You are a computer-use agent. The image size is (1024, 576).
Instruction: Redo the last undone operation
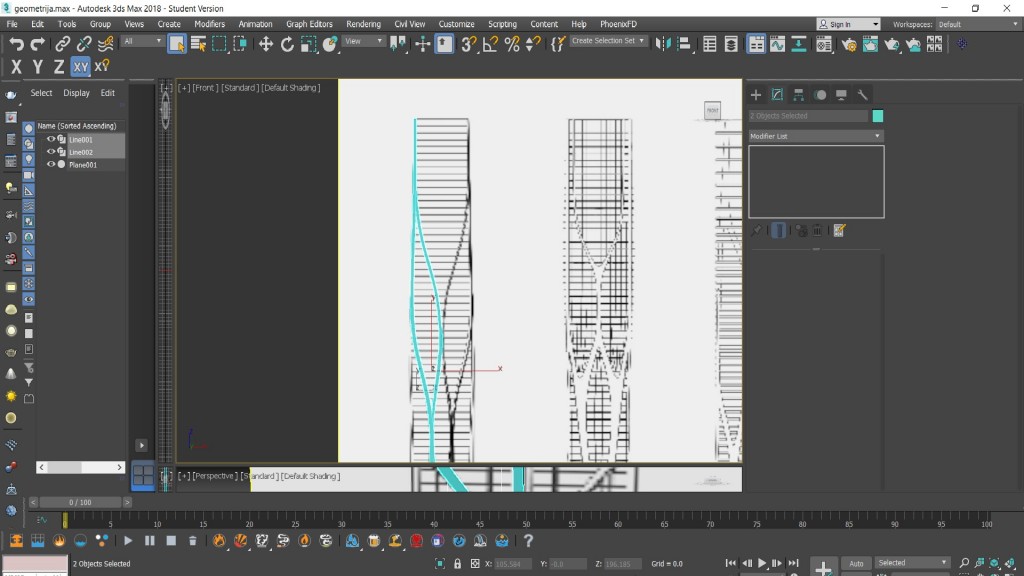tap(38, 44)
